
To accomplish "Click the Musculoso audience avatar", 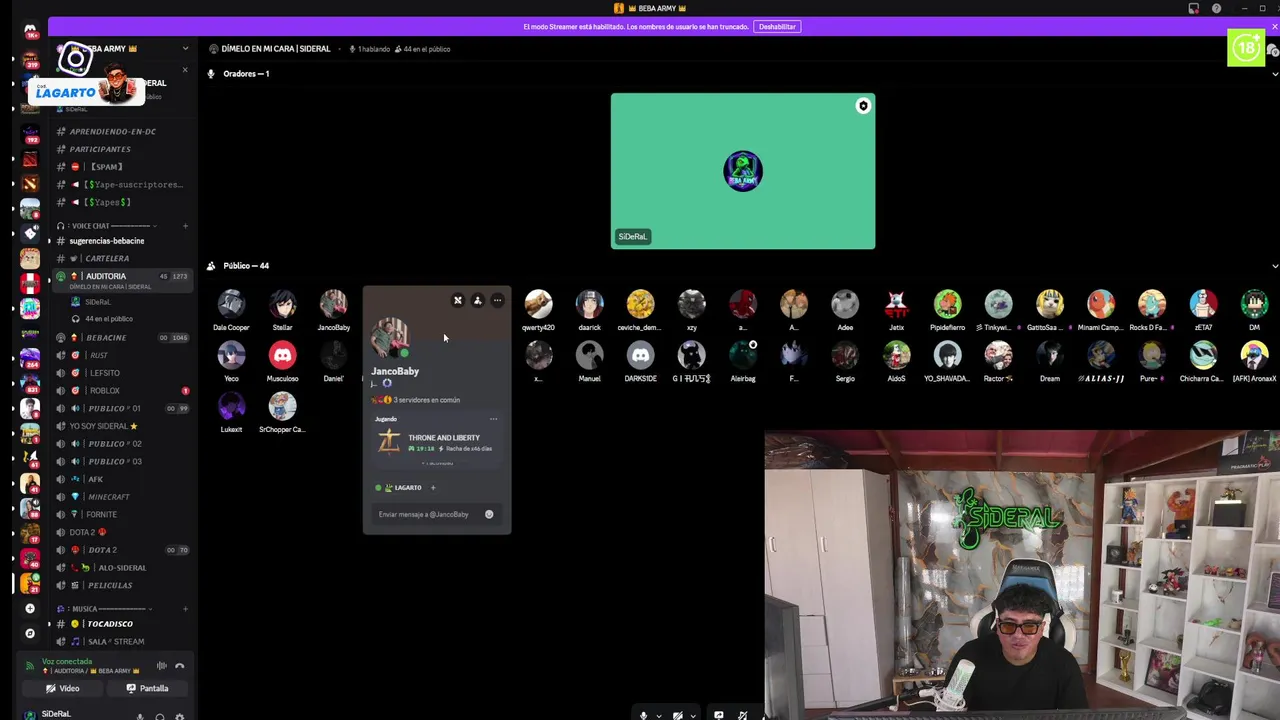I will click(x=282, y=355).
